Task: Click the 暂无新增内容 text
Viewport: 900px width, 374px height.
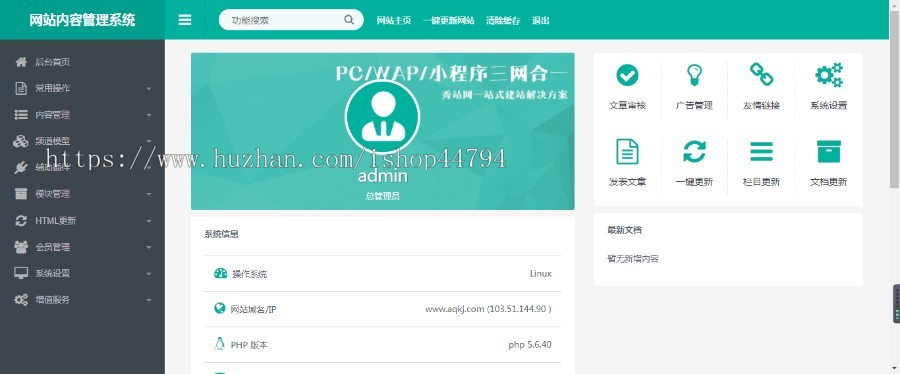Action: click(633, 259)
